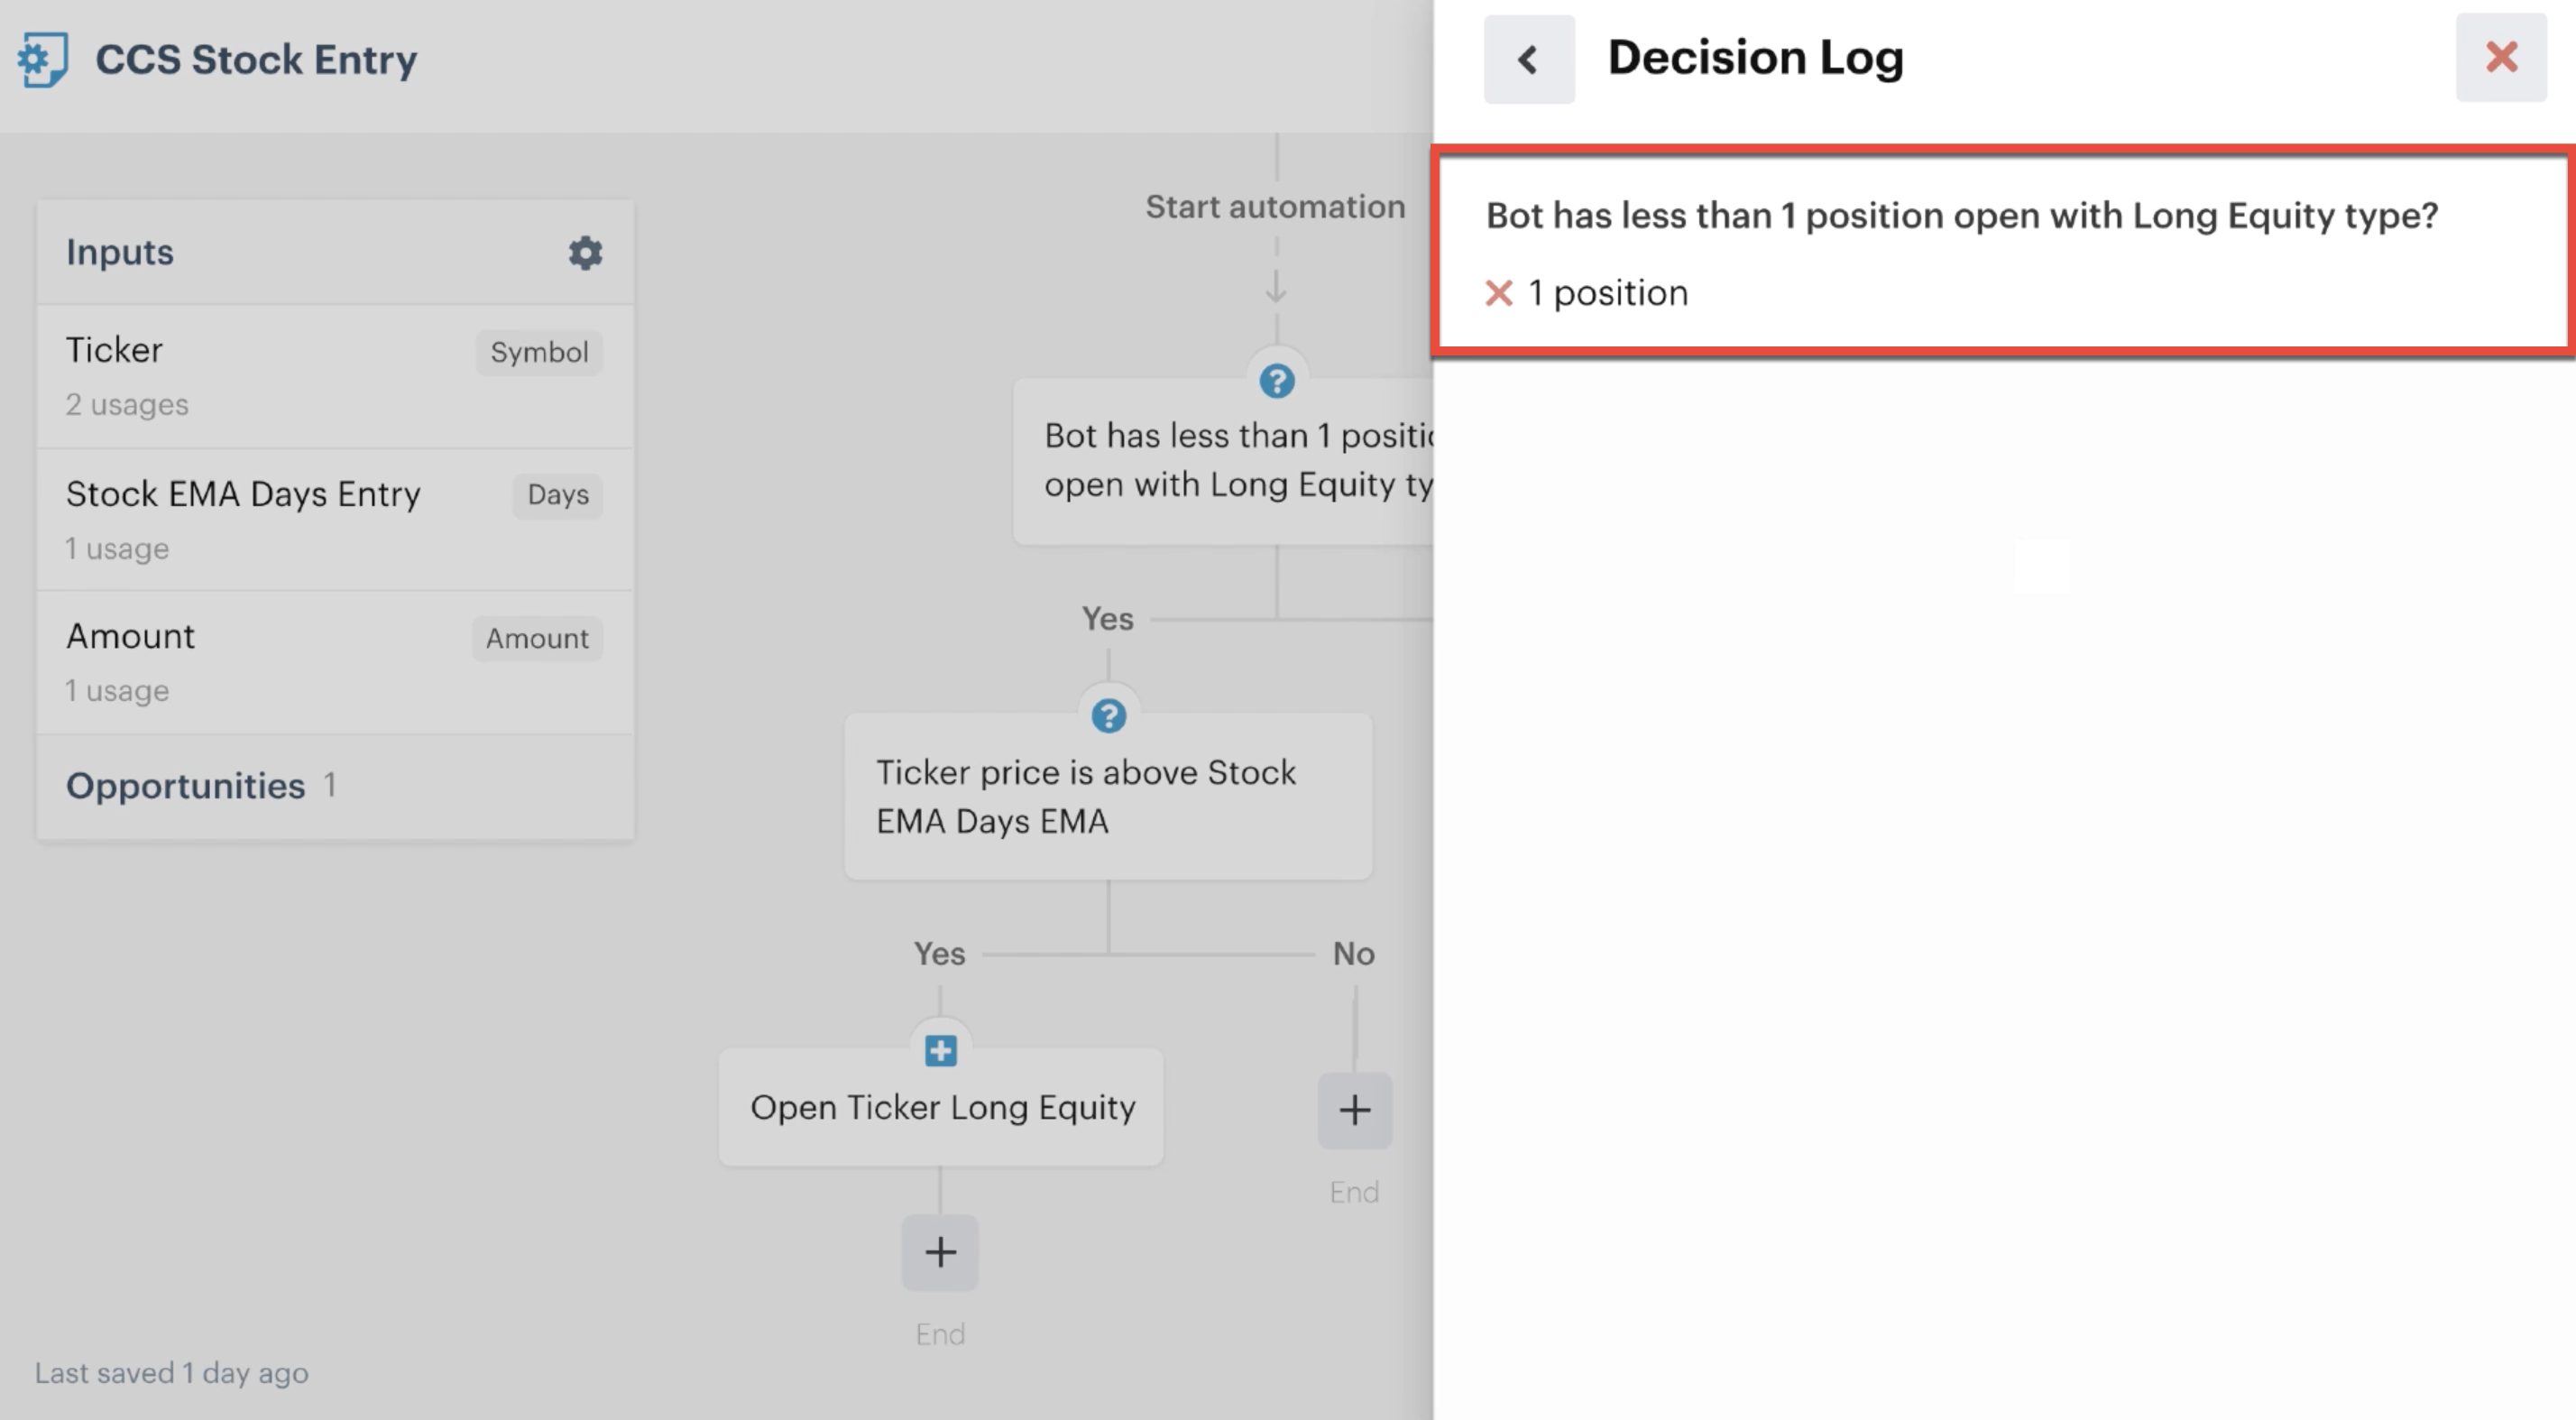Image resolution: width=2576 pixels, height=1420 pixels.
Task: Click the "1 position" result text
Action: pyautogui.click(x=1608, y=293)
